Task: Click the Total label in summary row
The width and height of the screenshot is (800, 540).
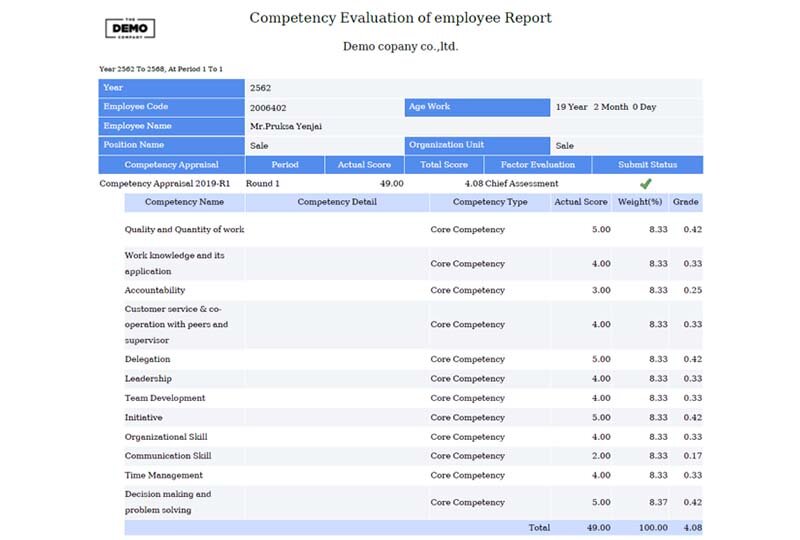Action: click(x=539, y=527)
